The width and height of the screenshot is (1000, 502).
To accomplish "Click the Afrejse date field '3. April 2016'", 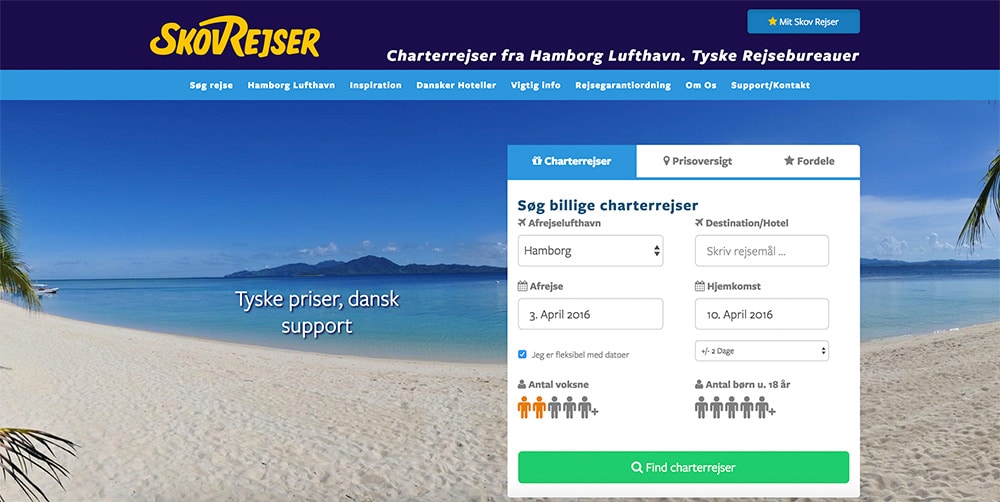I will [x=591, y=314].
